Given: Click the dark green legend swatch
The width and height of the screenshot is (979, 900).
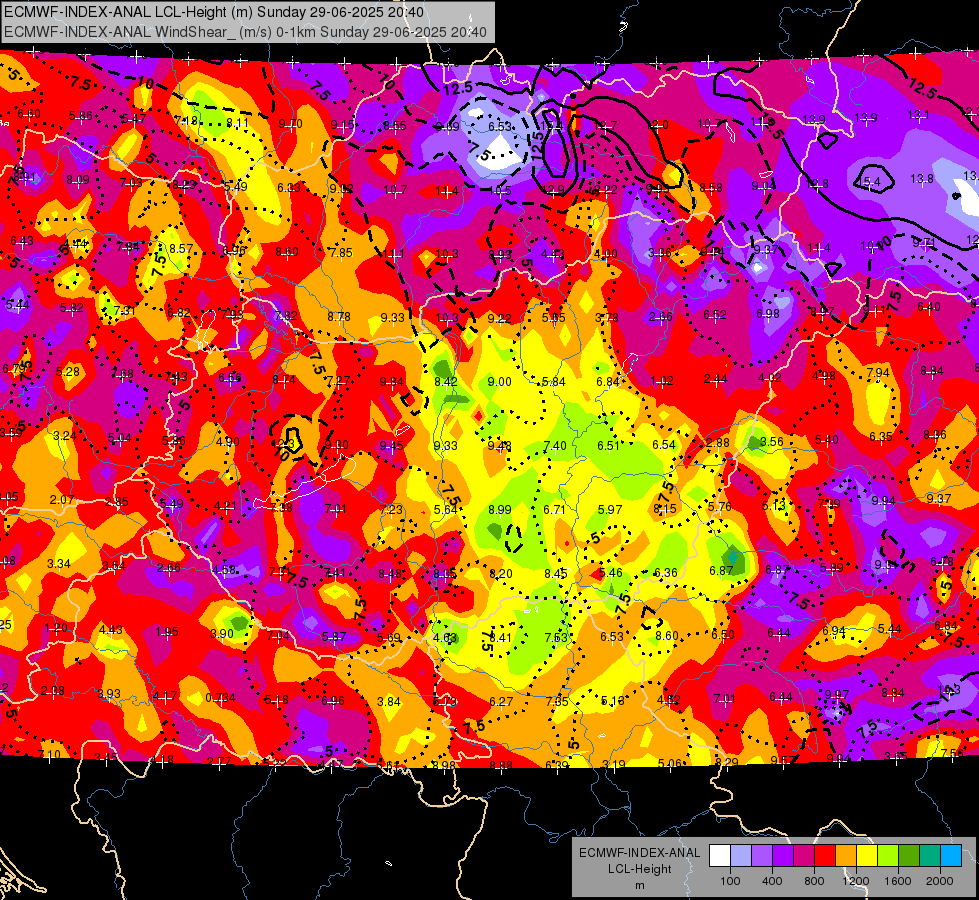Looking at the screenshot, I should tap(909, 856).
